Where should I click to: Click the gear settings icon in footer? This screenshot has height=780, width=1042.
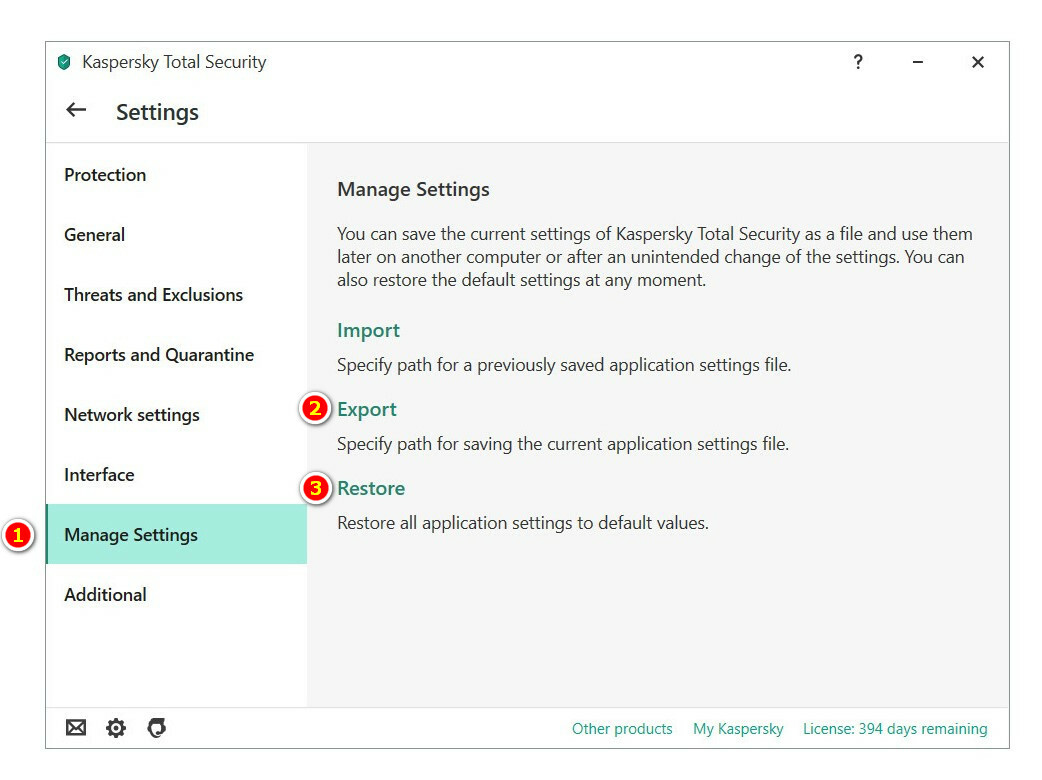pyautogui.click(x=116, y=728)
